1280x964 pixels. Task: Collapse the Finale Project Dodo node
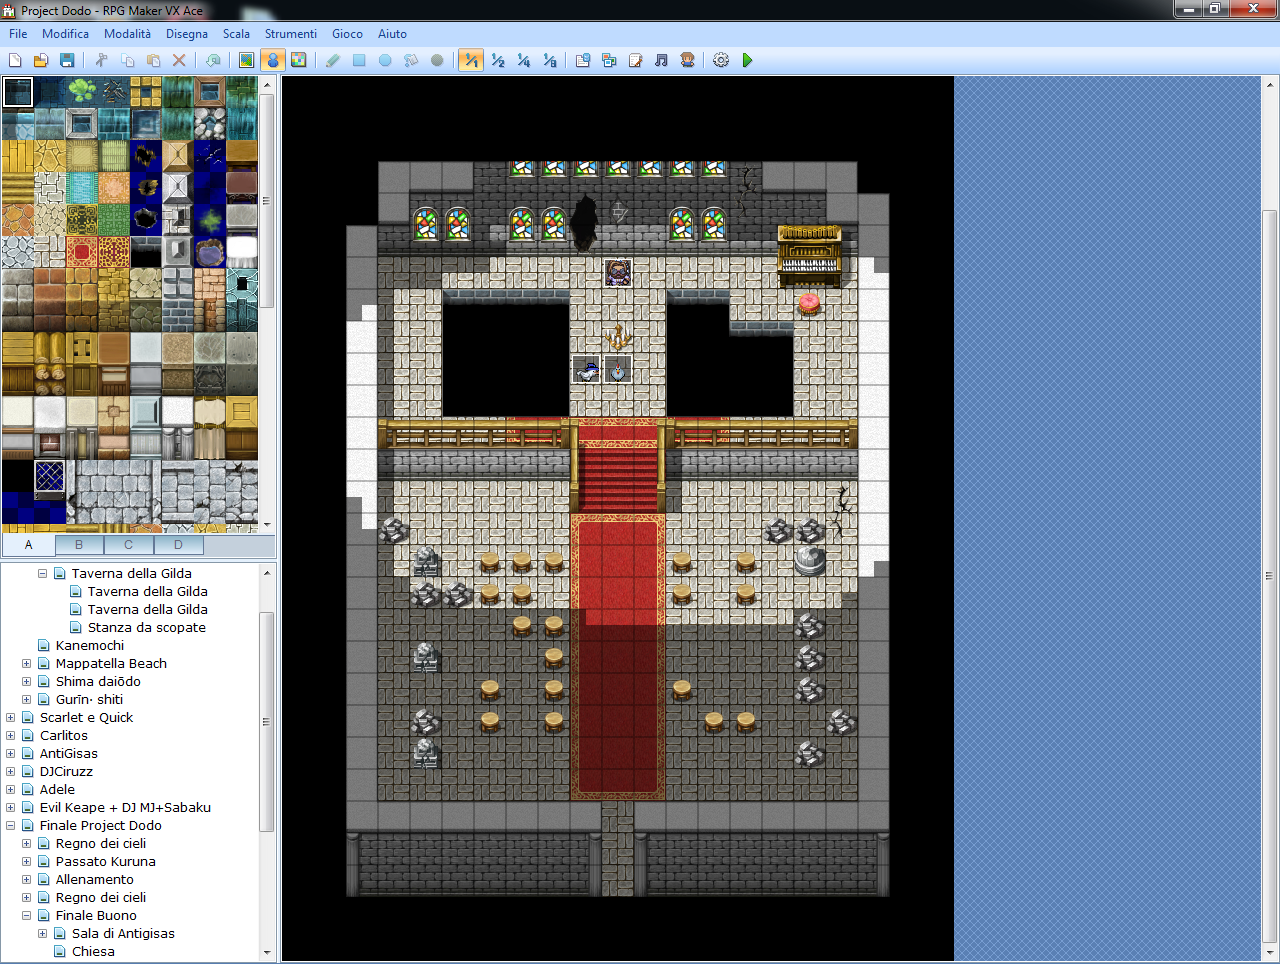pos(10,826)
